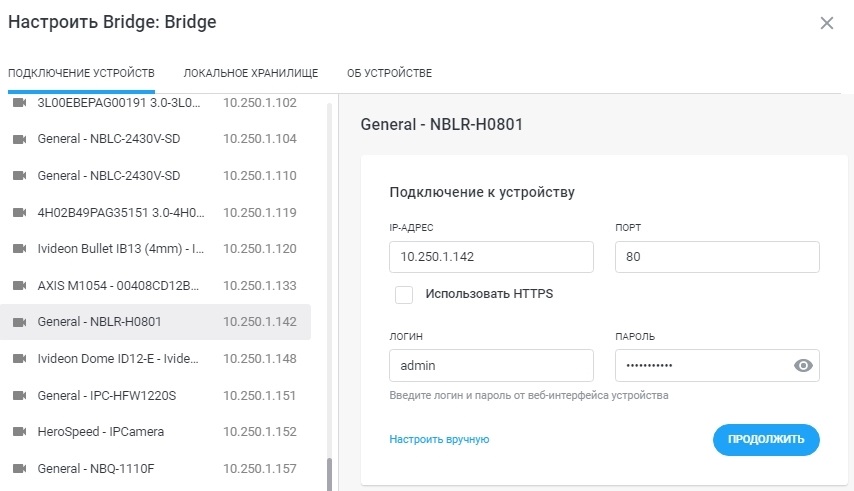The width and height of the screenshot is (854, 491).
Task: Switch to Подключение устройств tab
Action: [81, 73]
